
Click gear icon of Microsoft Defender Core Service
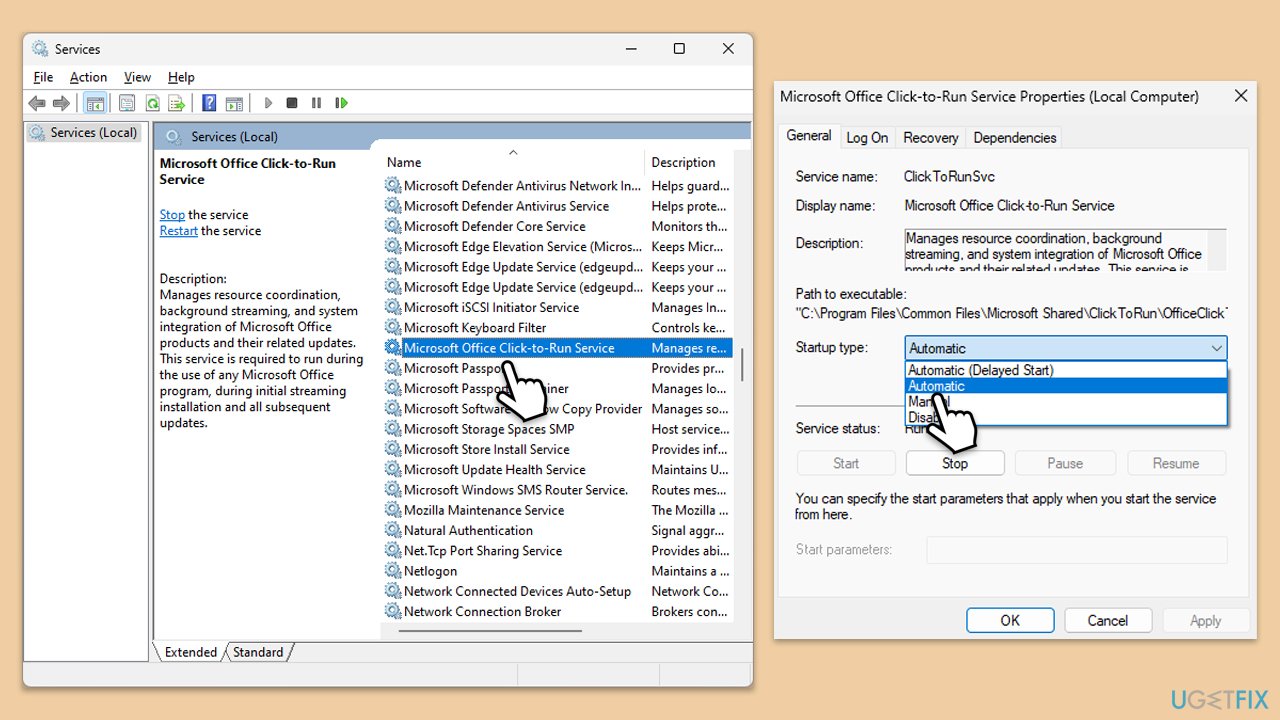(393, 226)
